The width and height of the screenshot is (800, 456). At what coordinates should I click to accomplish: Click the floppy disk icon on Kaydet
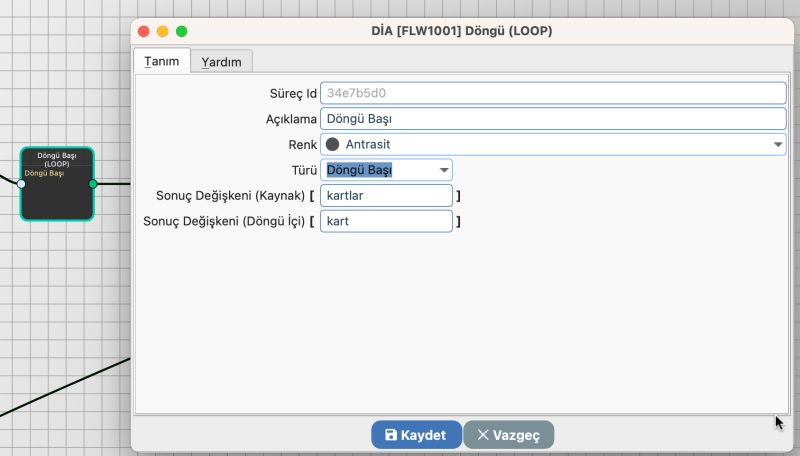coord(391,435)
